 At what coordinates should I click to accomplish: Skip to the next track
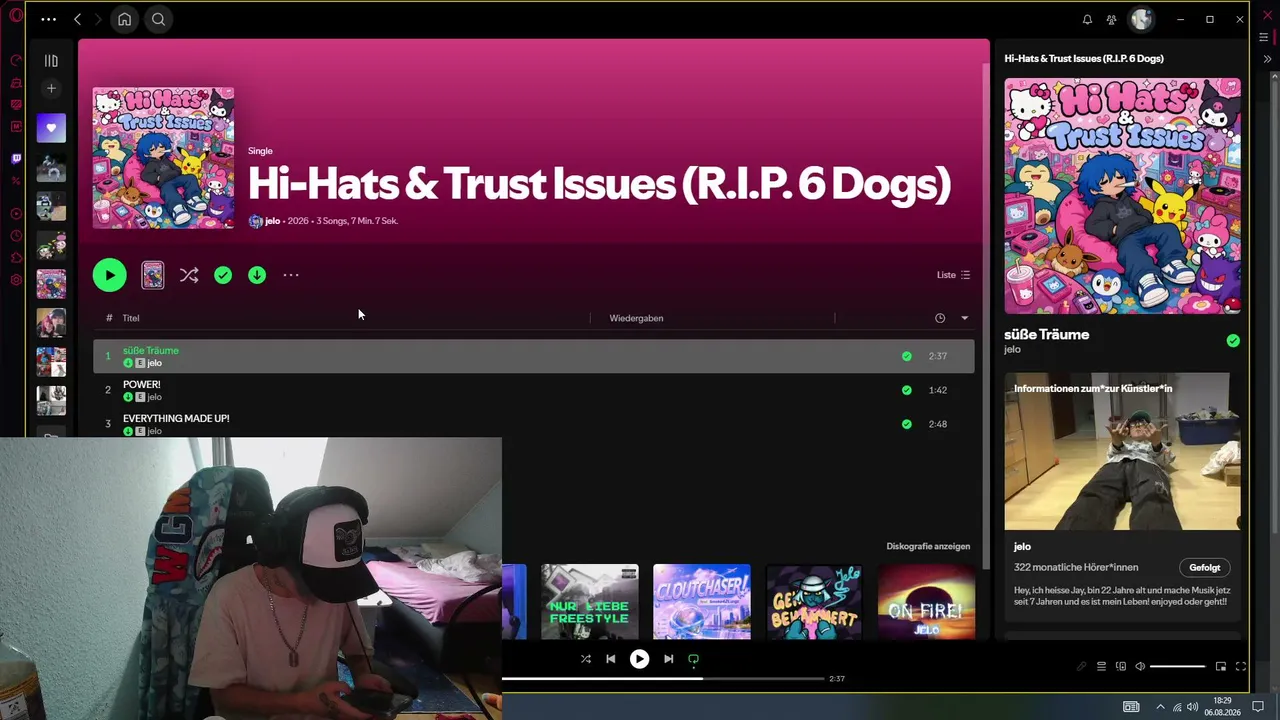pyautogui.click(x=668, y=659)
